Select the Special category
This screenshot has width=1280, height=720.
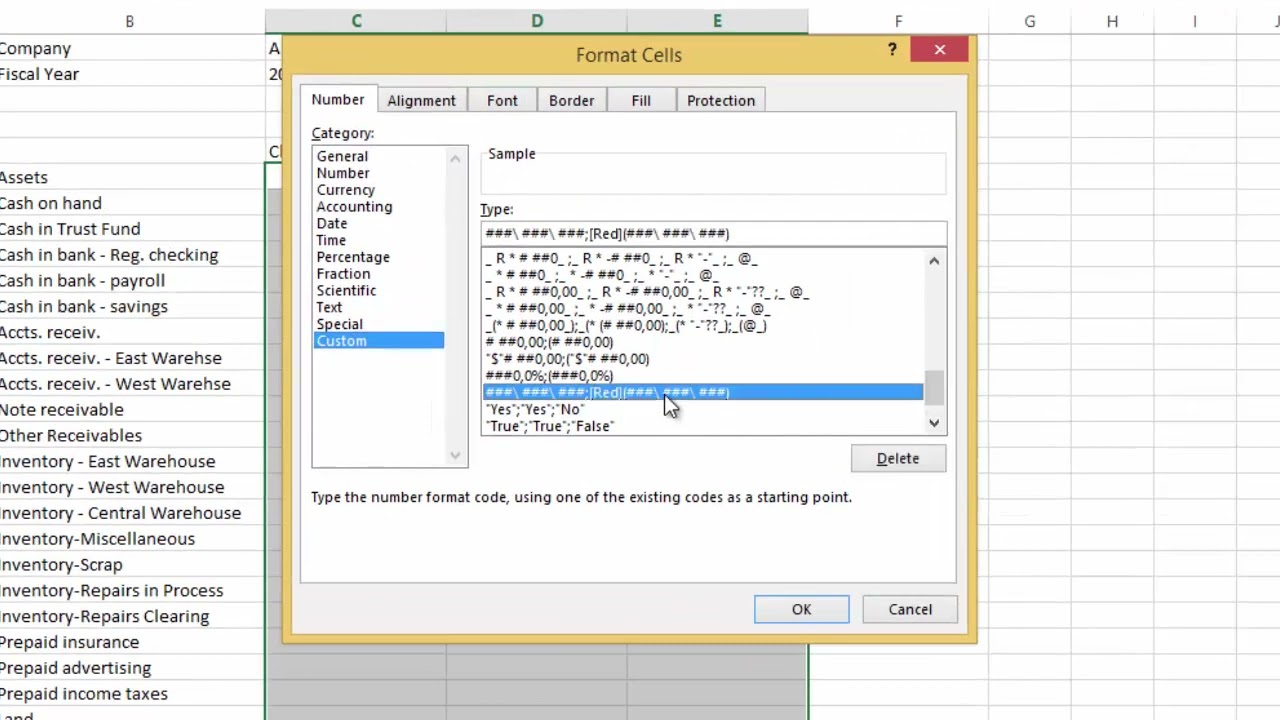[379, 324]
